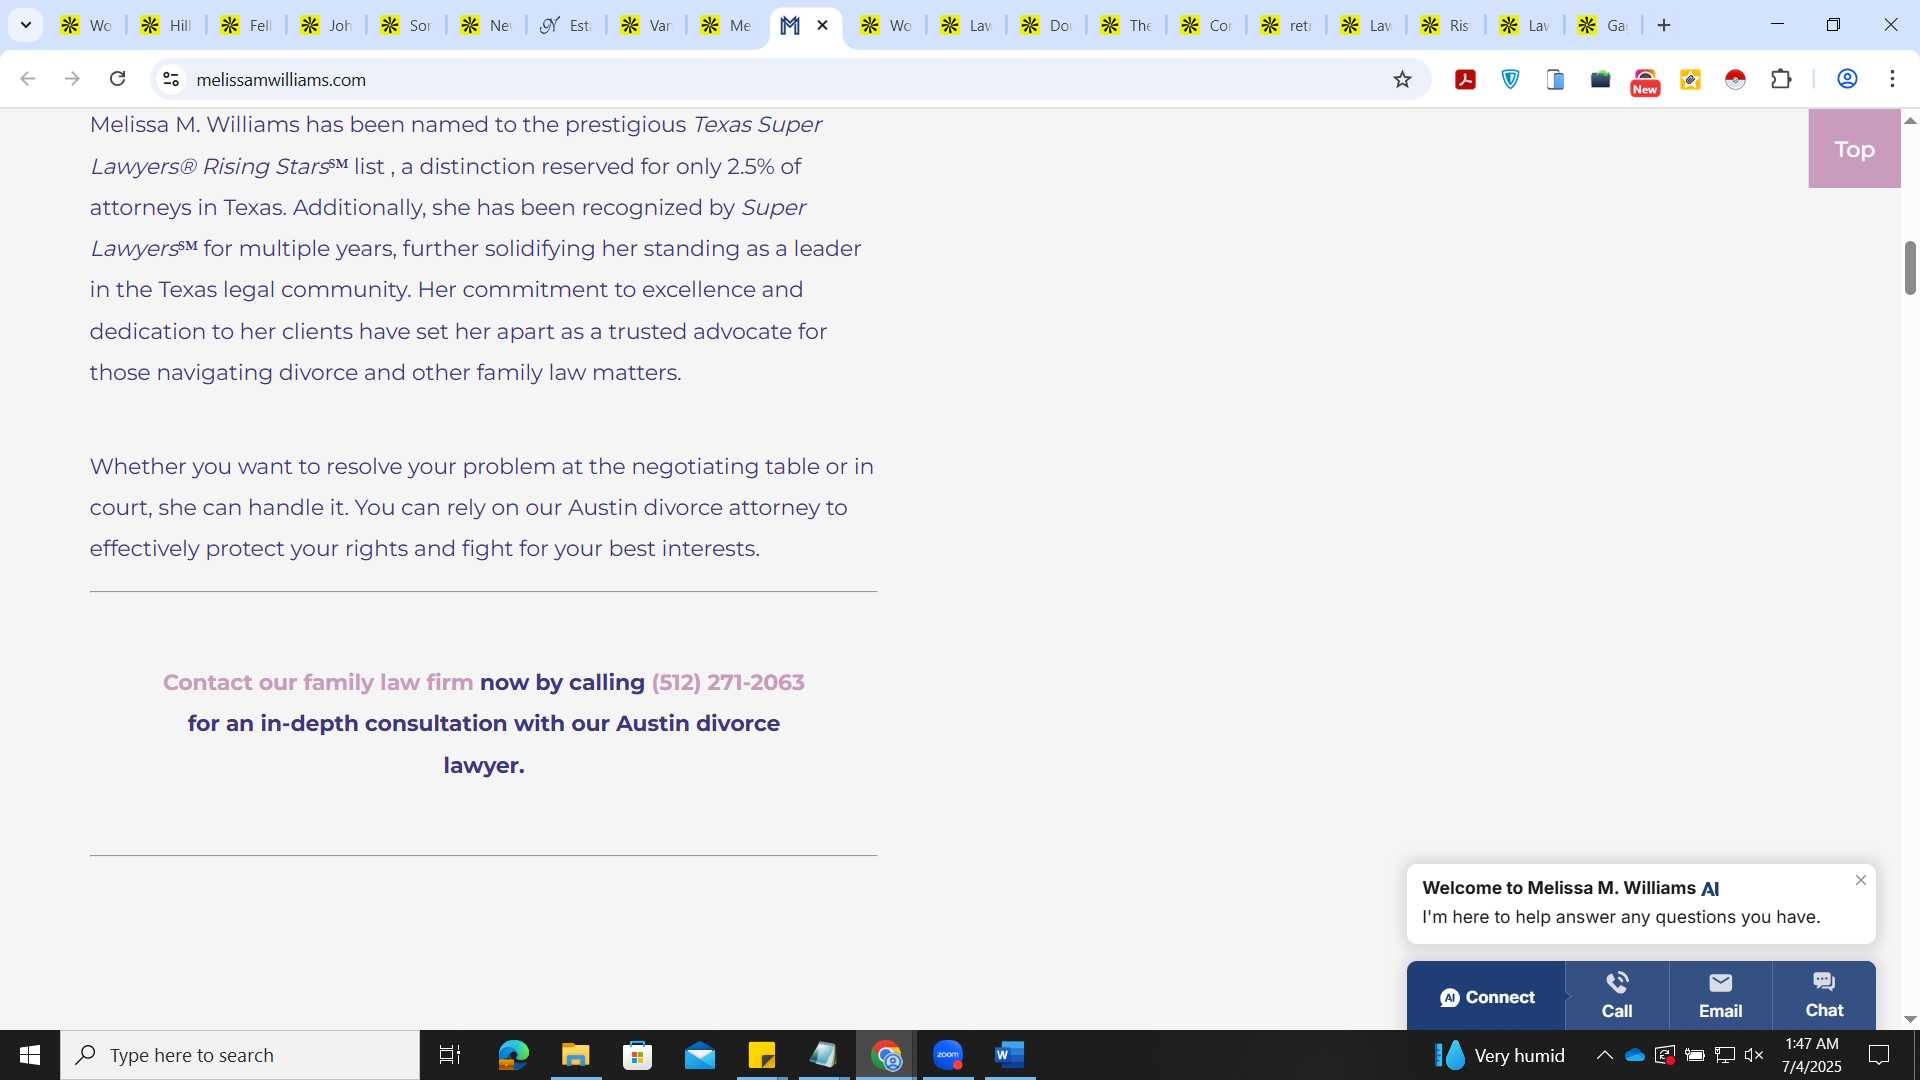Open the 'Very humid' weather widget

point(1500,1055)
